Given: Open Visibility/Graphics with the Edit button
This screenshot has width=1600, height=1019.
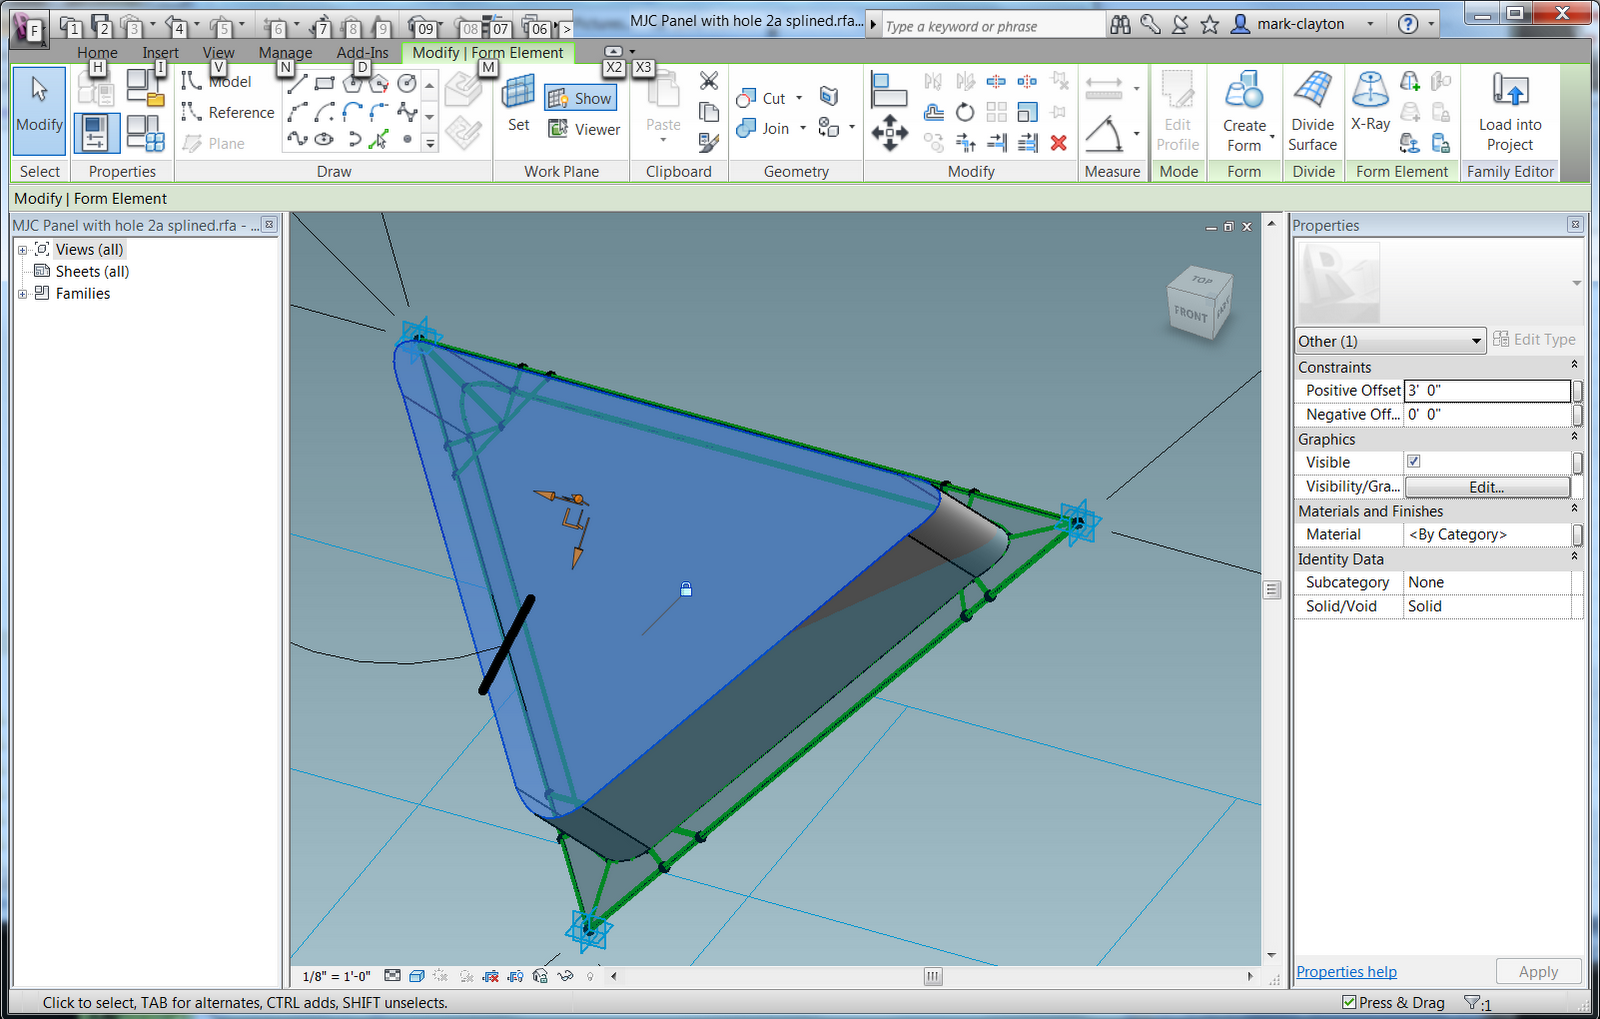Looking at the screenshot, I should [x=1487, y=486].
